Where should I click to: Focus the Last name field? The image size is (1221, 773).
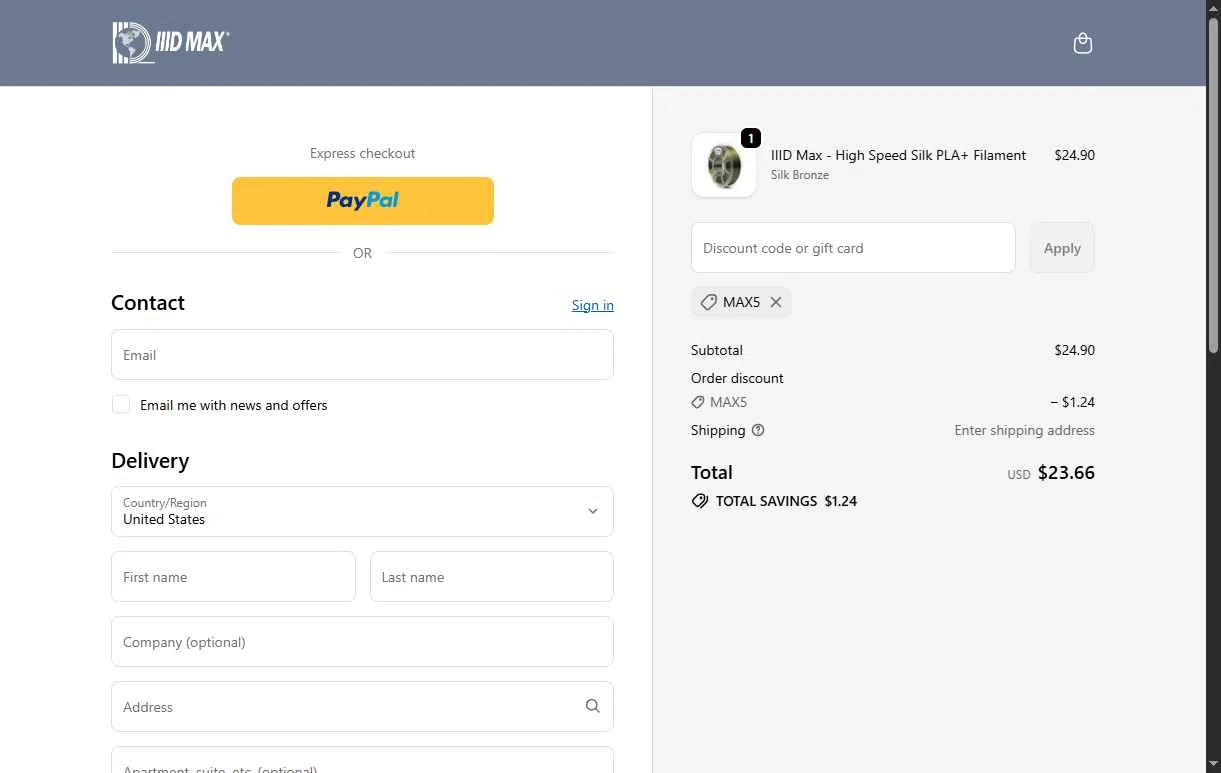pyautogui.click(x=492, y=577)
